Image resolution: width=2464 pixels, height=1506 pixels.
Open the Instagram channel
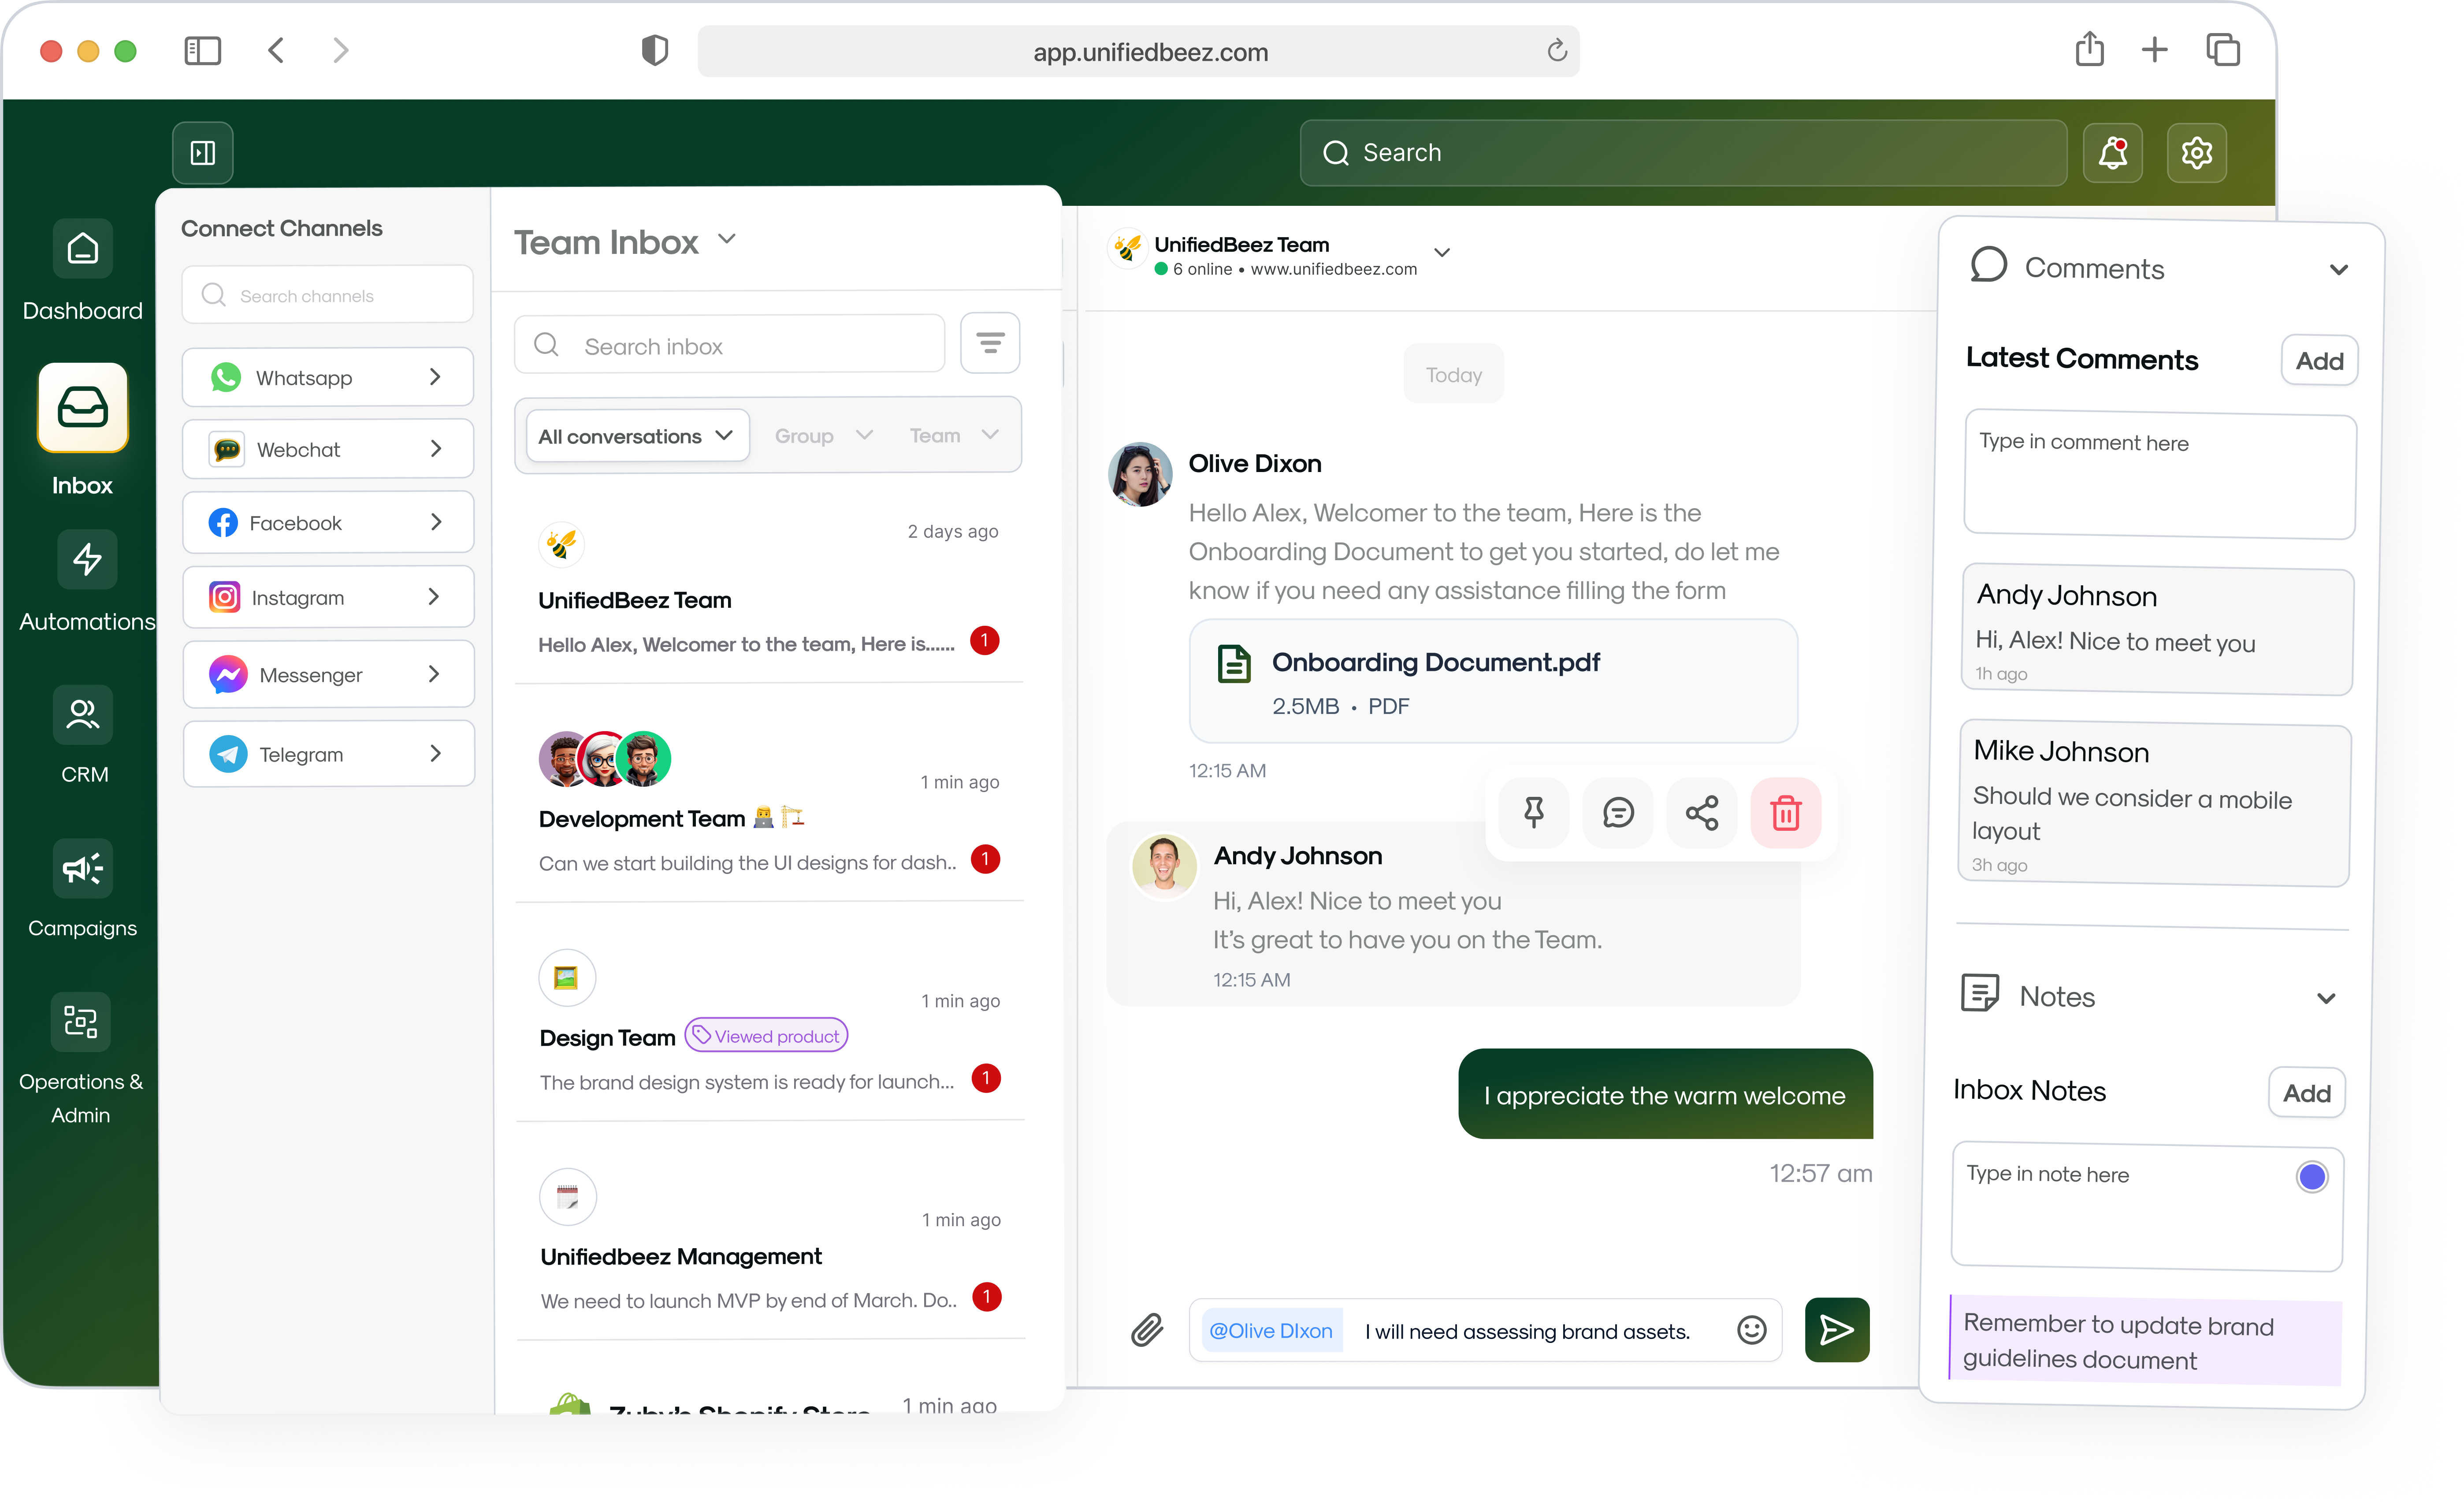[x=327, y=597]
